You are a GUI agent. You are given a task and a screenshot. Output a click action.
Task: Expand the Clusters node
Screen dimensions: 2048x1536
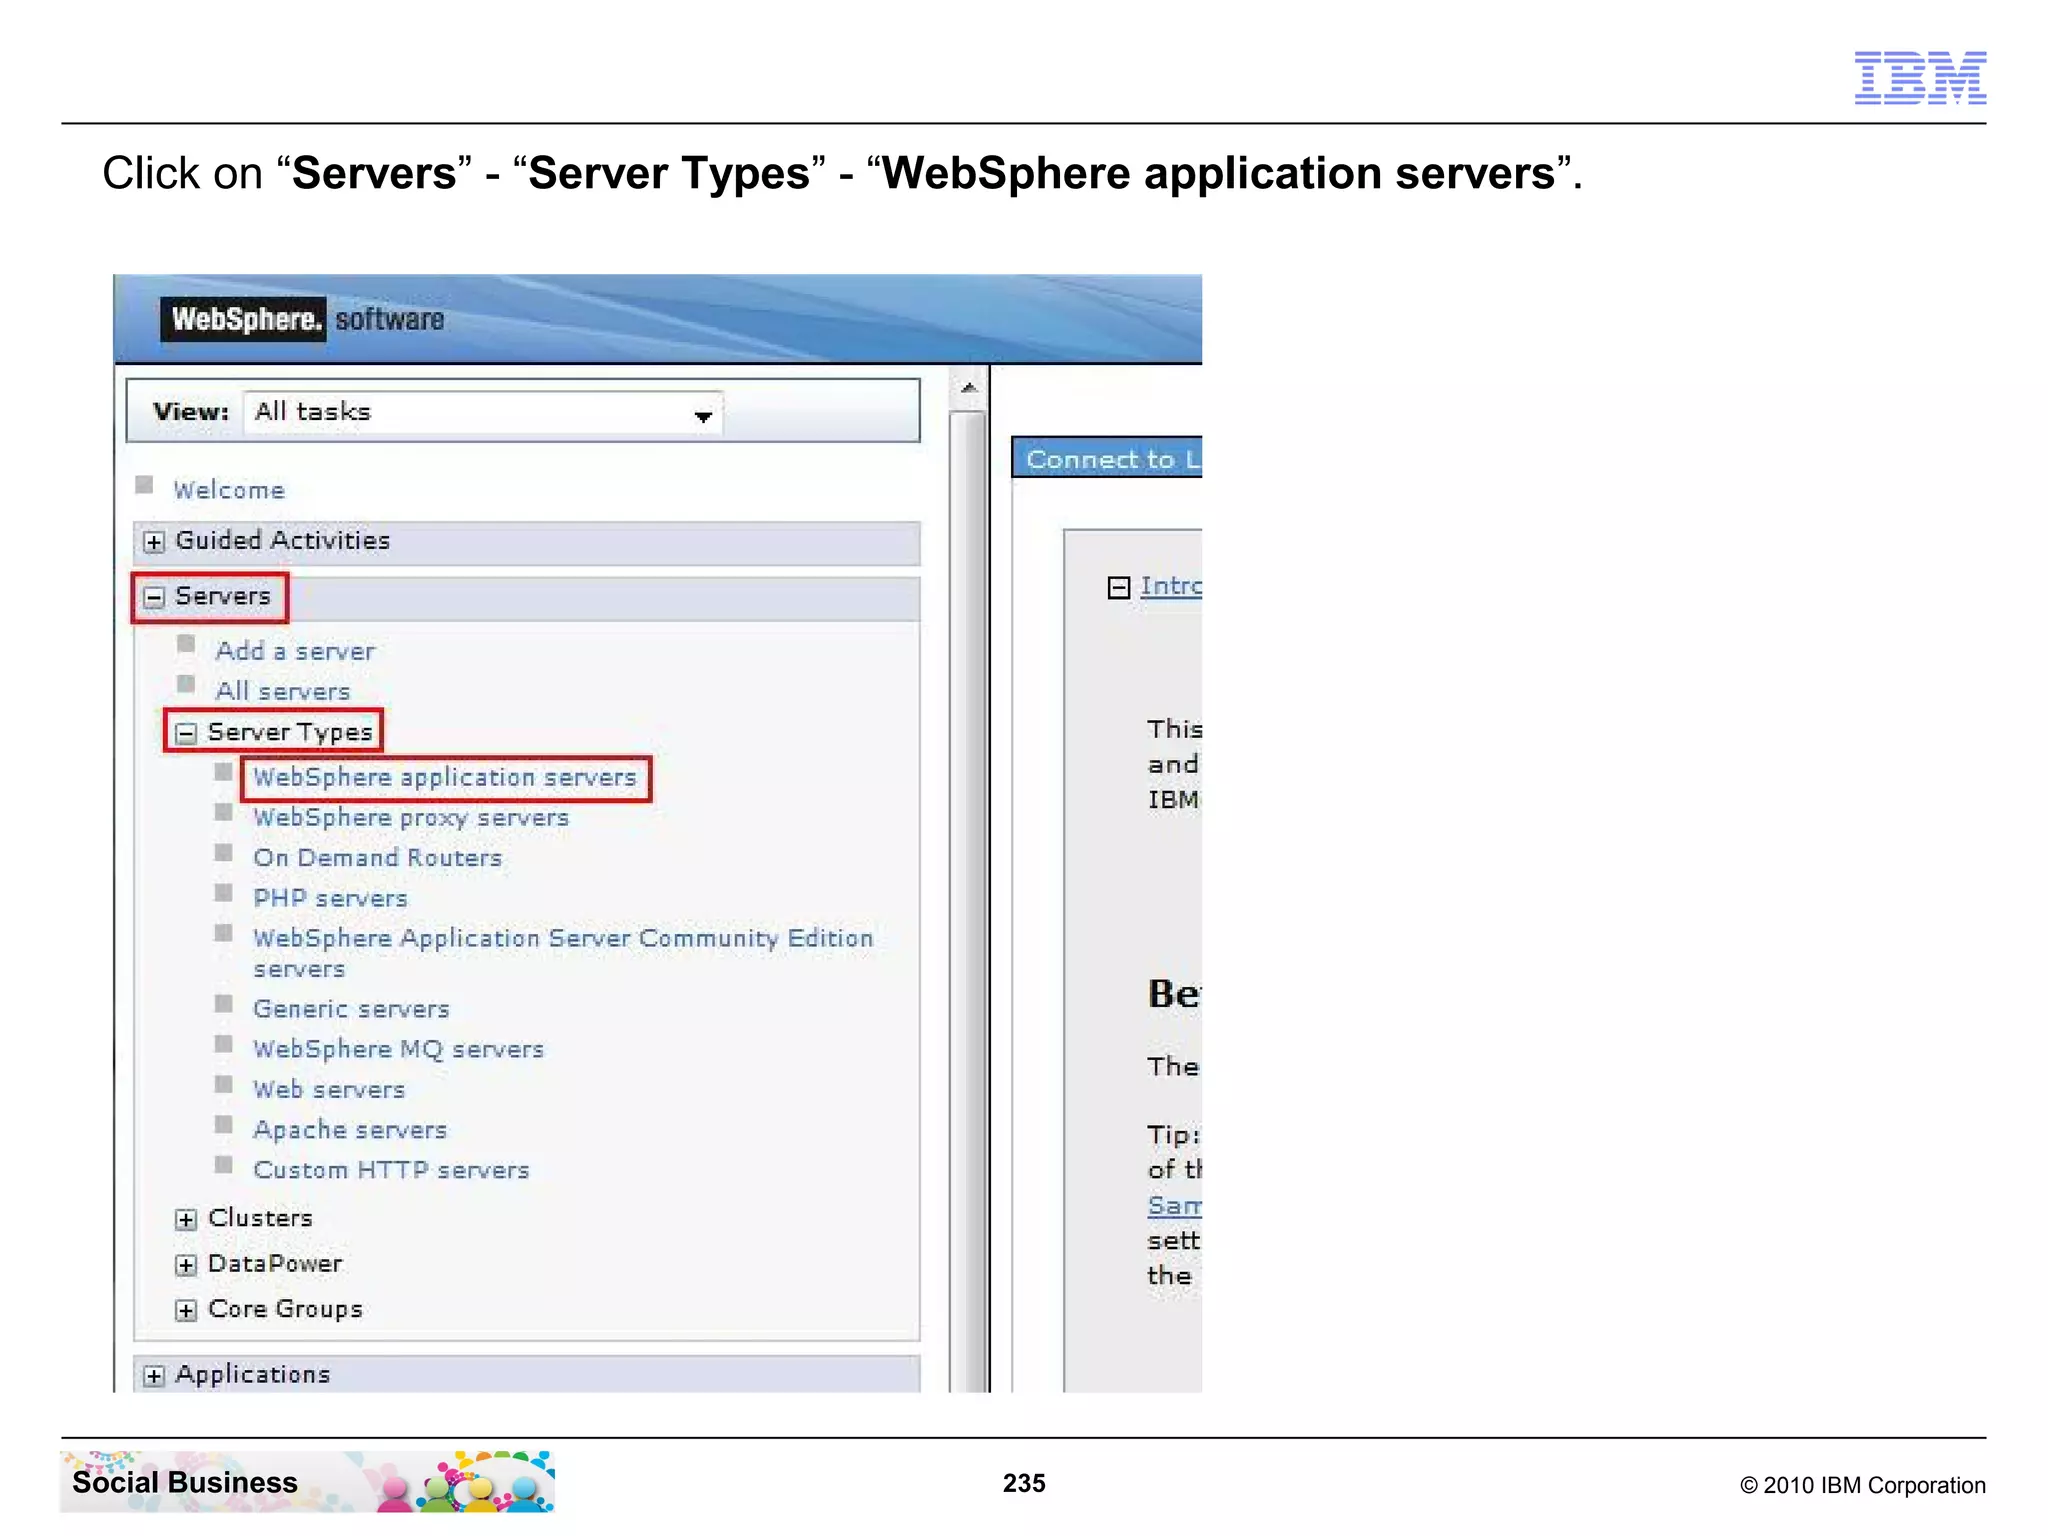click(185, 1219)
